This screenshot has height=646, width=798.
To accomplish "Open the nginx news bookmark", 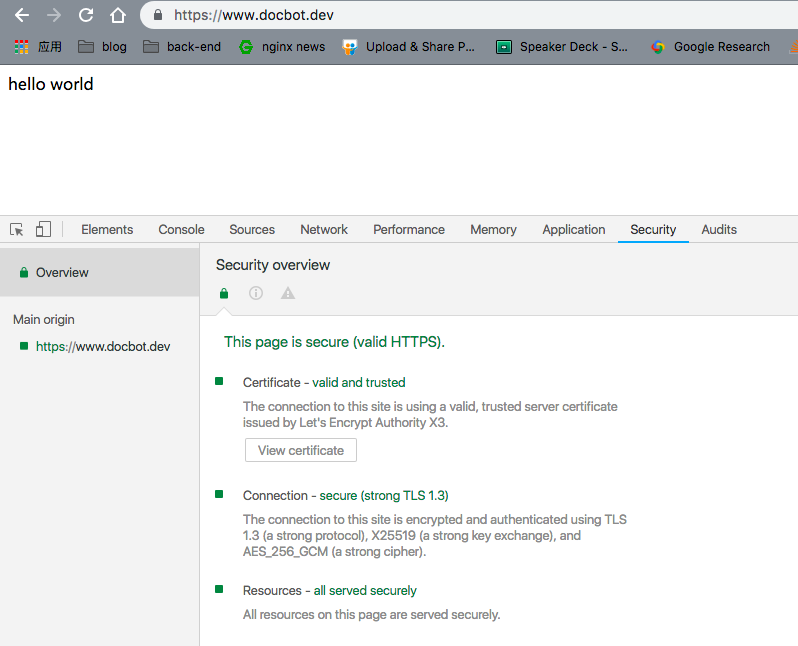I will 282,46.
